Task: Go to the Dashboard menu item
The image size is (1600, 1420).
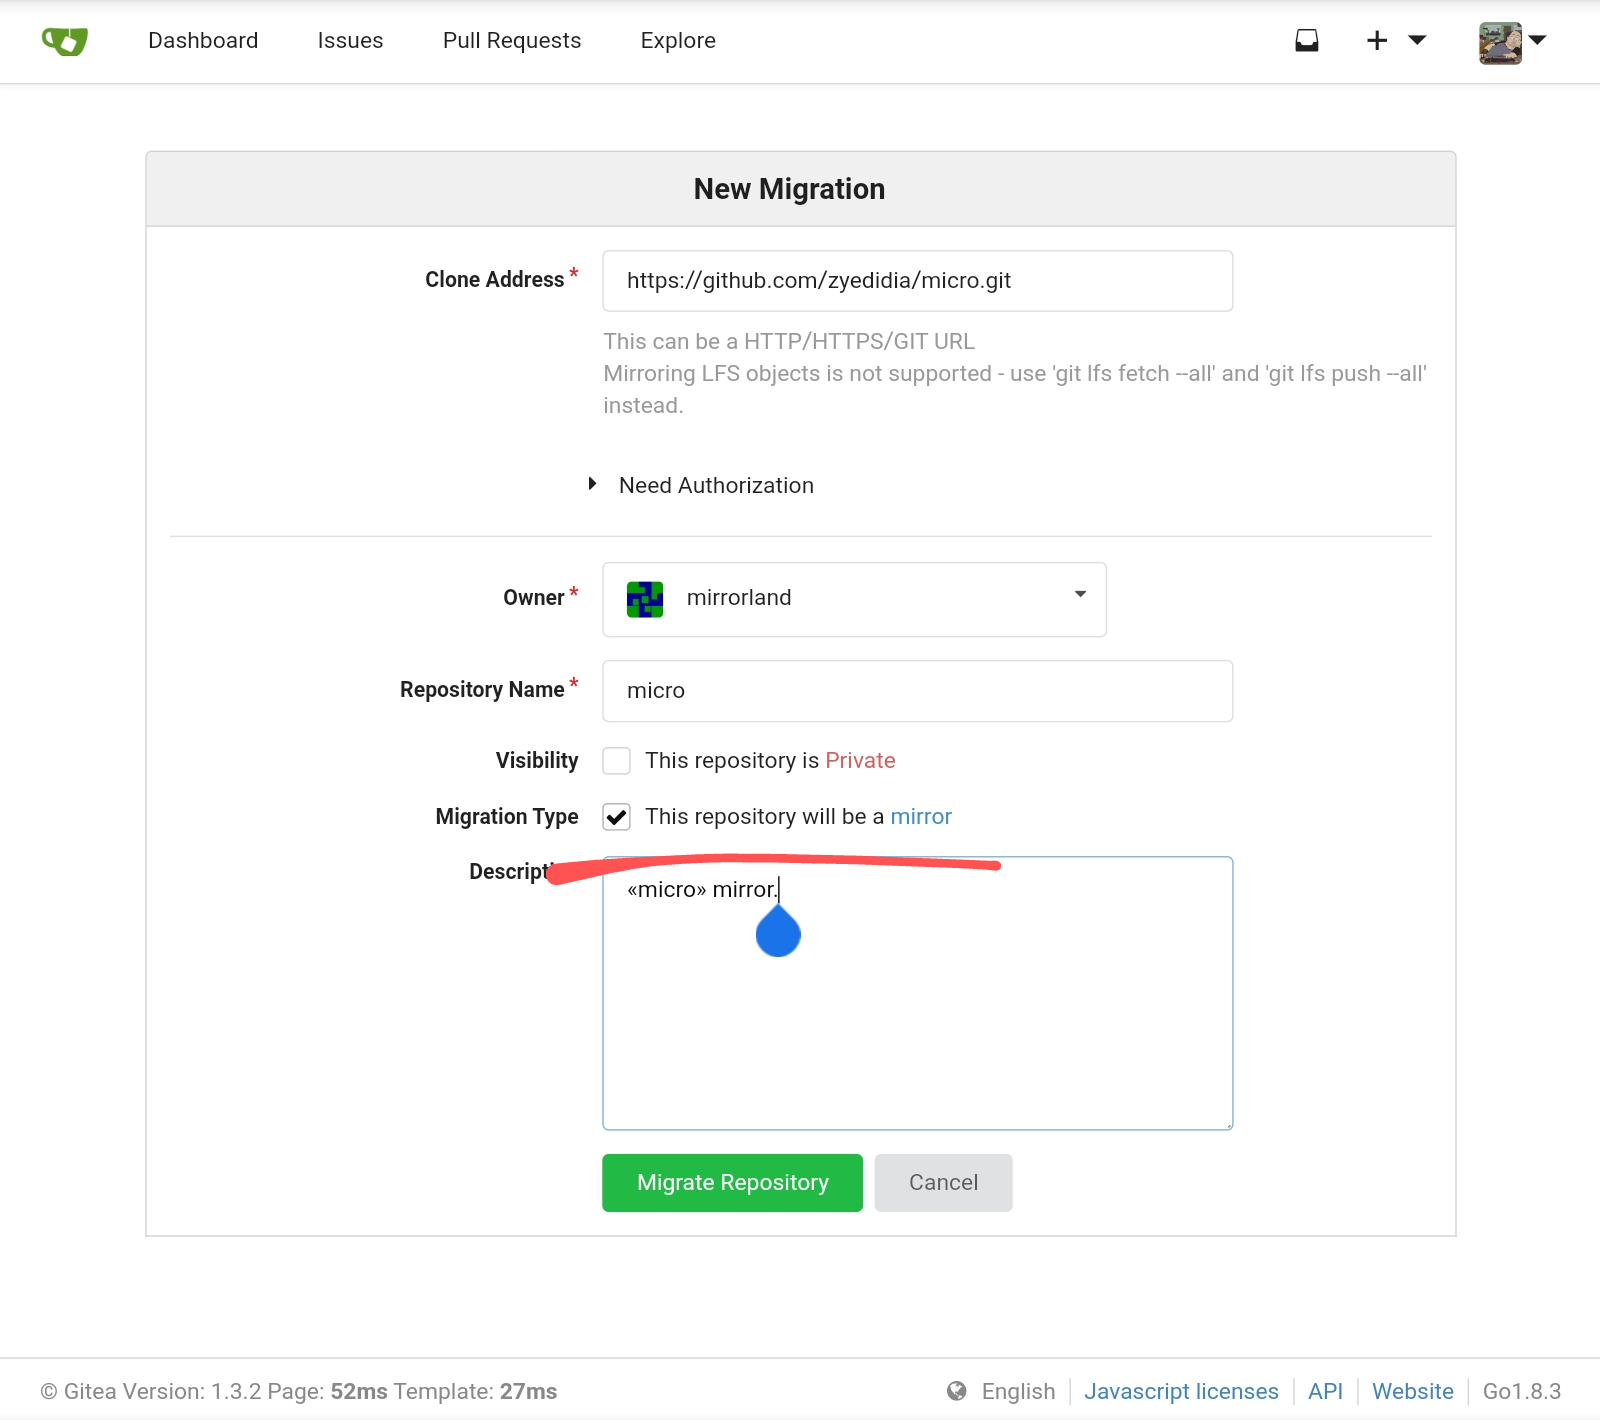Action: (203, 41)
